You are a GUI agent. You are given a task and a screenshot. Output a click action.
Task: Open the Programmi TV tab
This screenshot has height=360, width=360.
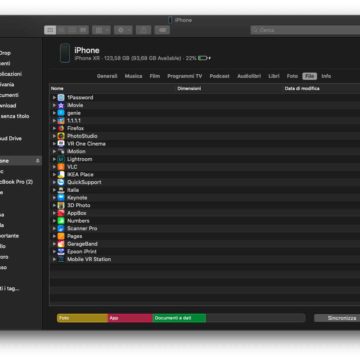(185, 76)
